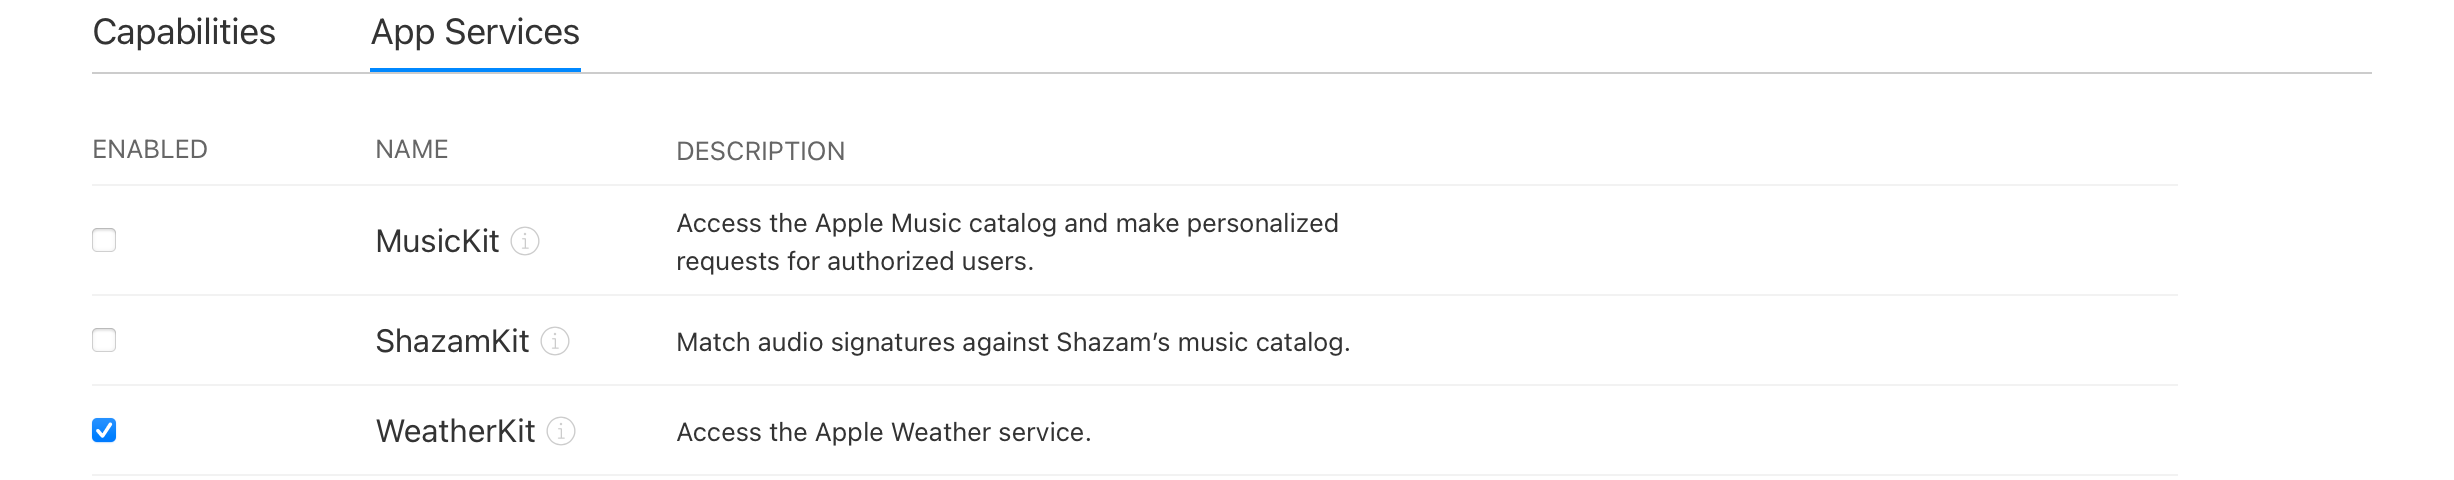This screenshot has height=480, width=2454.
Task: Click the NAME column header
Action: point(411,149)
